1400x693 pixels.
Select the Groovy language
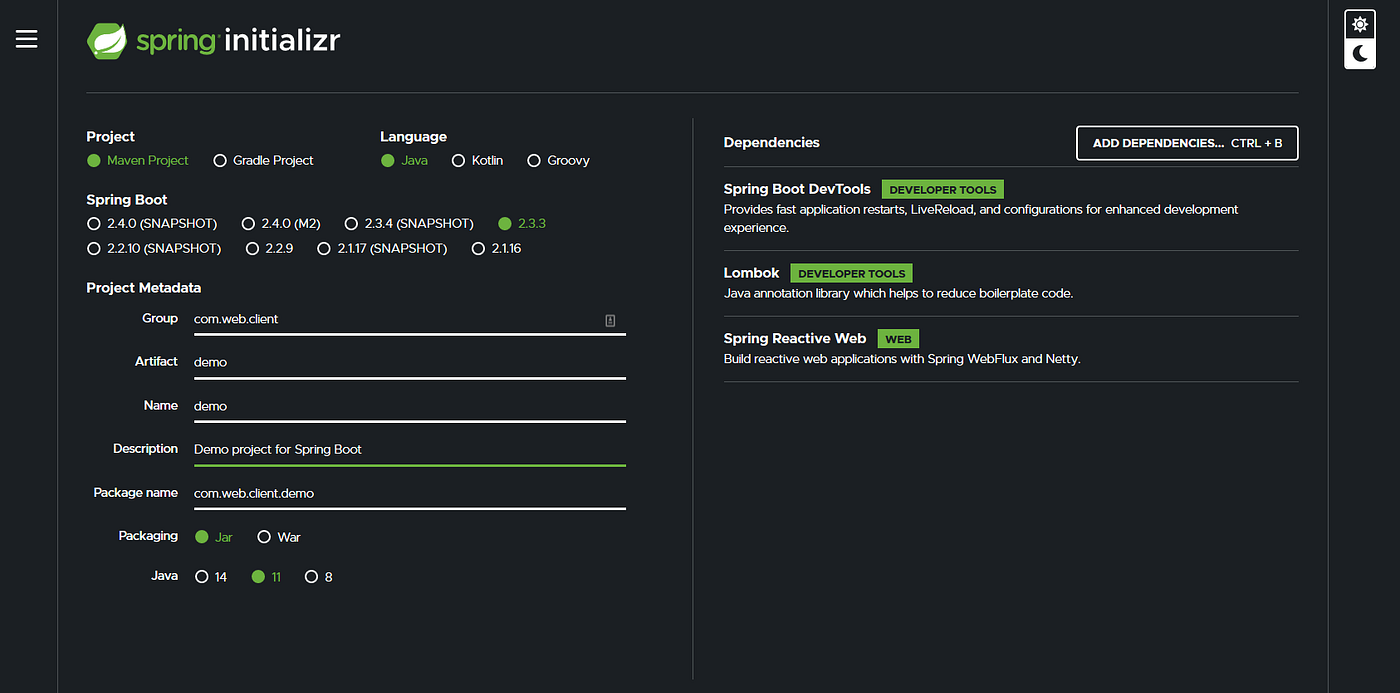pyautogui.click(x=533, y=160)
